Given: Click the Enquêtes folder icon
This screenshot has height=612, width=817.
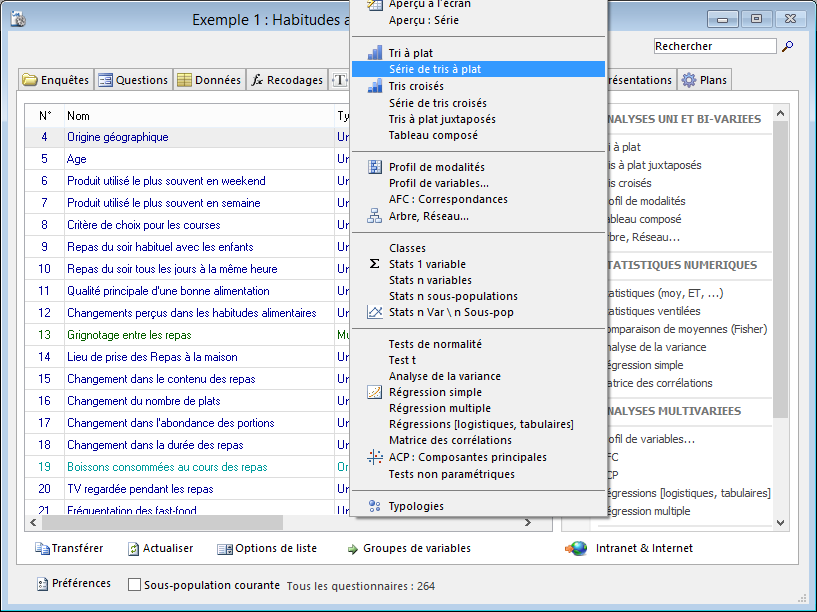Looking at the screenshot, I should (x=30, y=80).
